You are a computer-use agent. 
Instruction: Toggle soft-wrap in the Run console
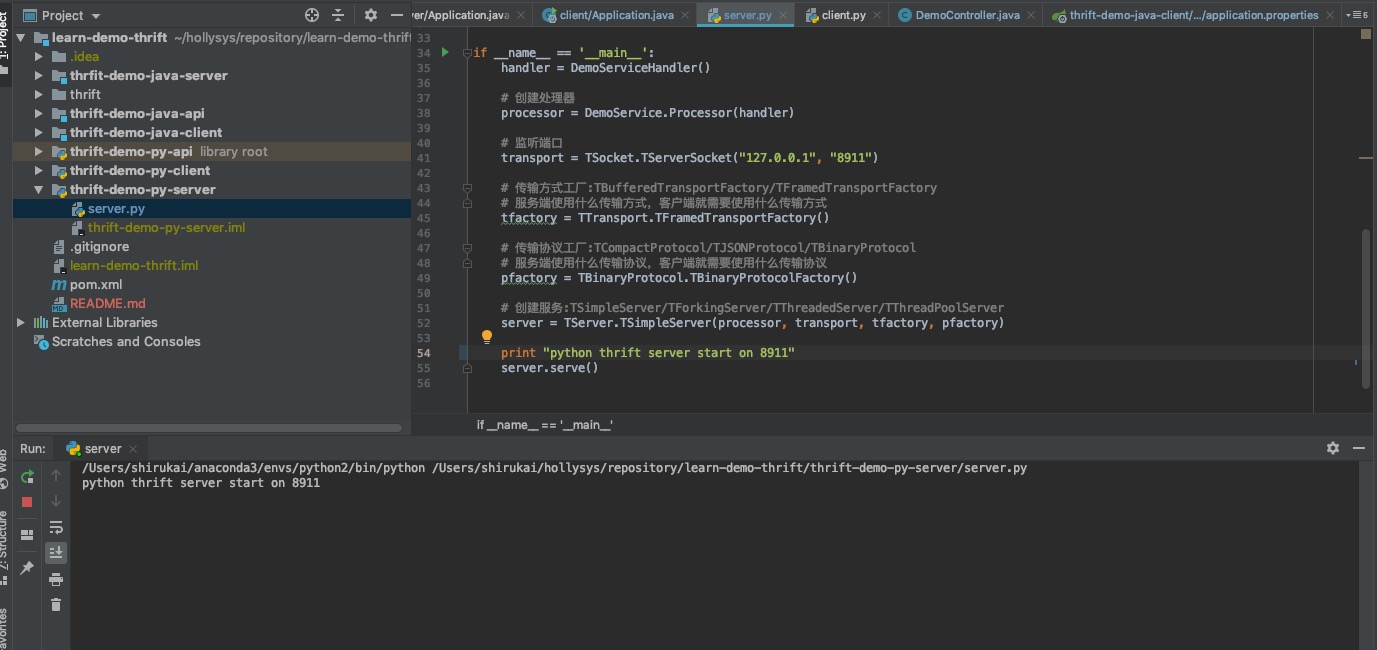coord(56,527)
